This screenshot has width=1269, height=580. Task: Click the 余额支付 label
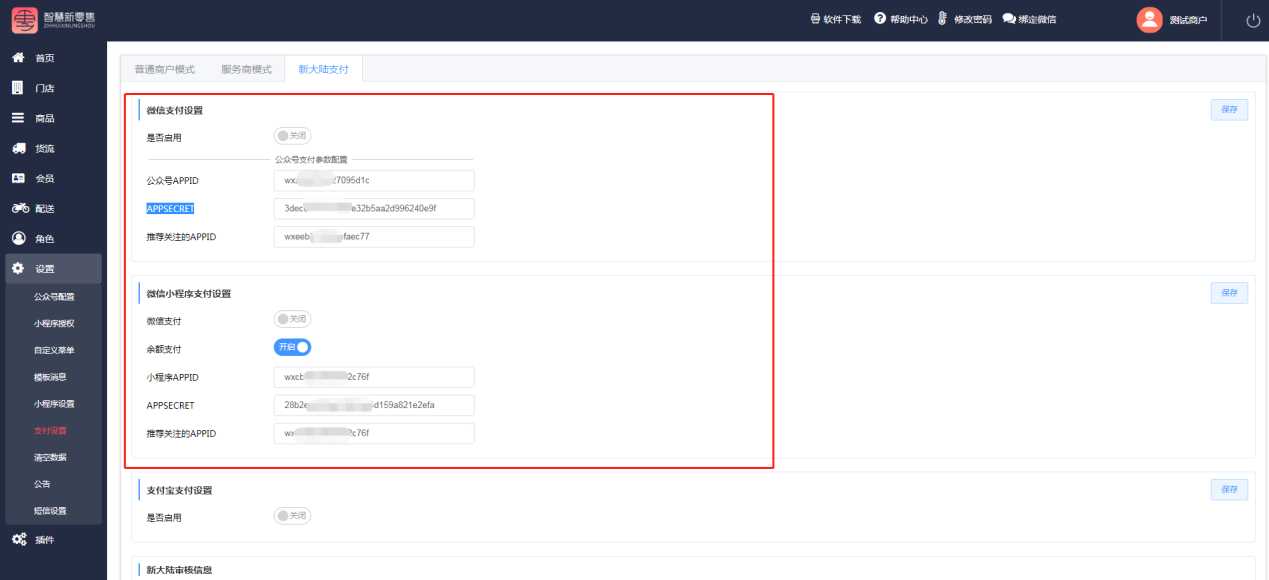click(x=164, y=349)
